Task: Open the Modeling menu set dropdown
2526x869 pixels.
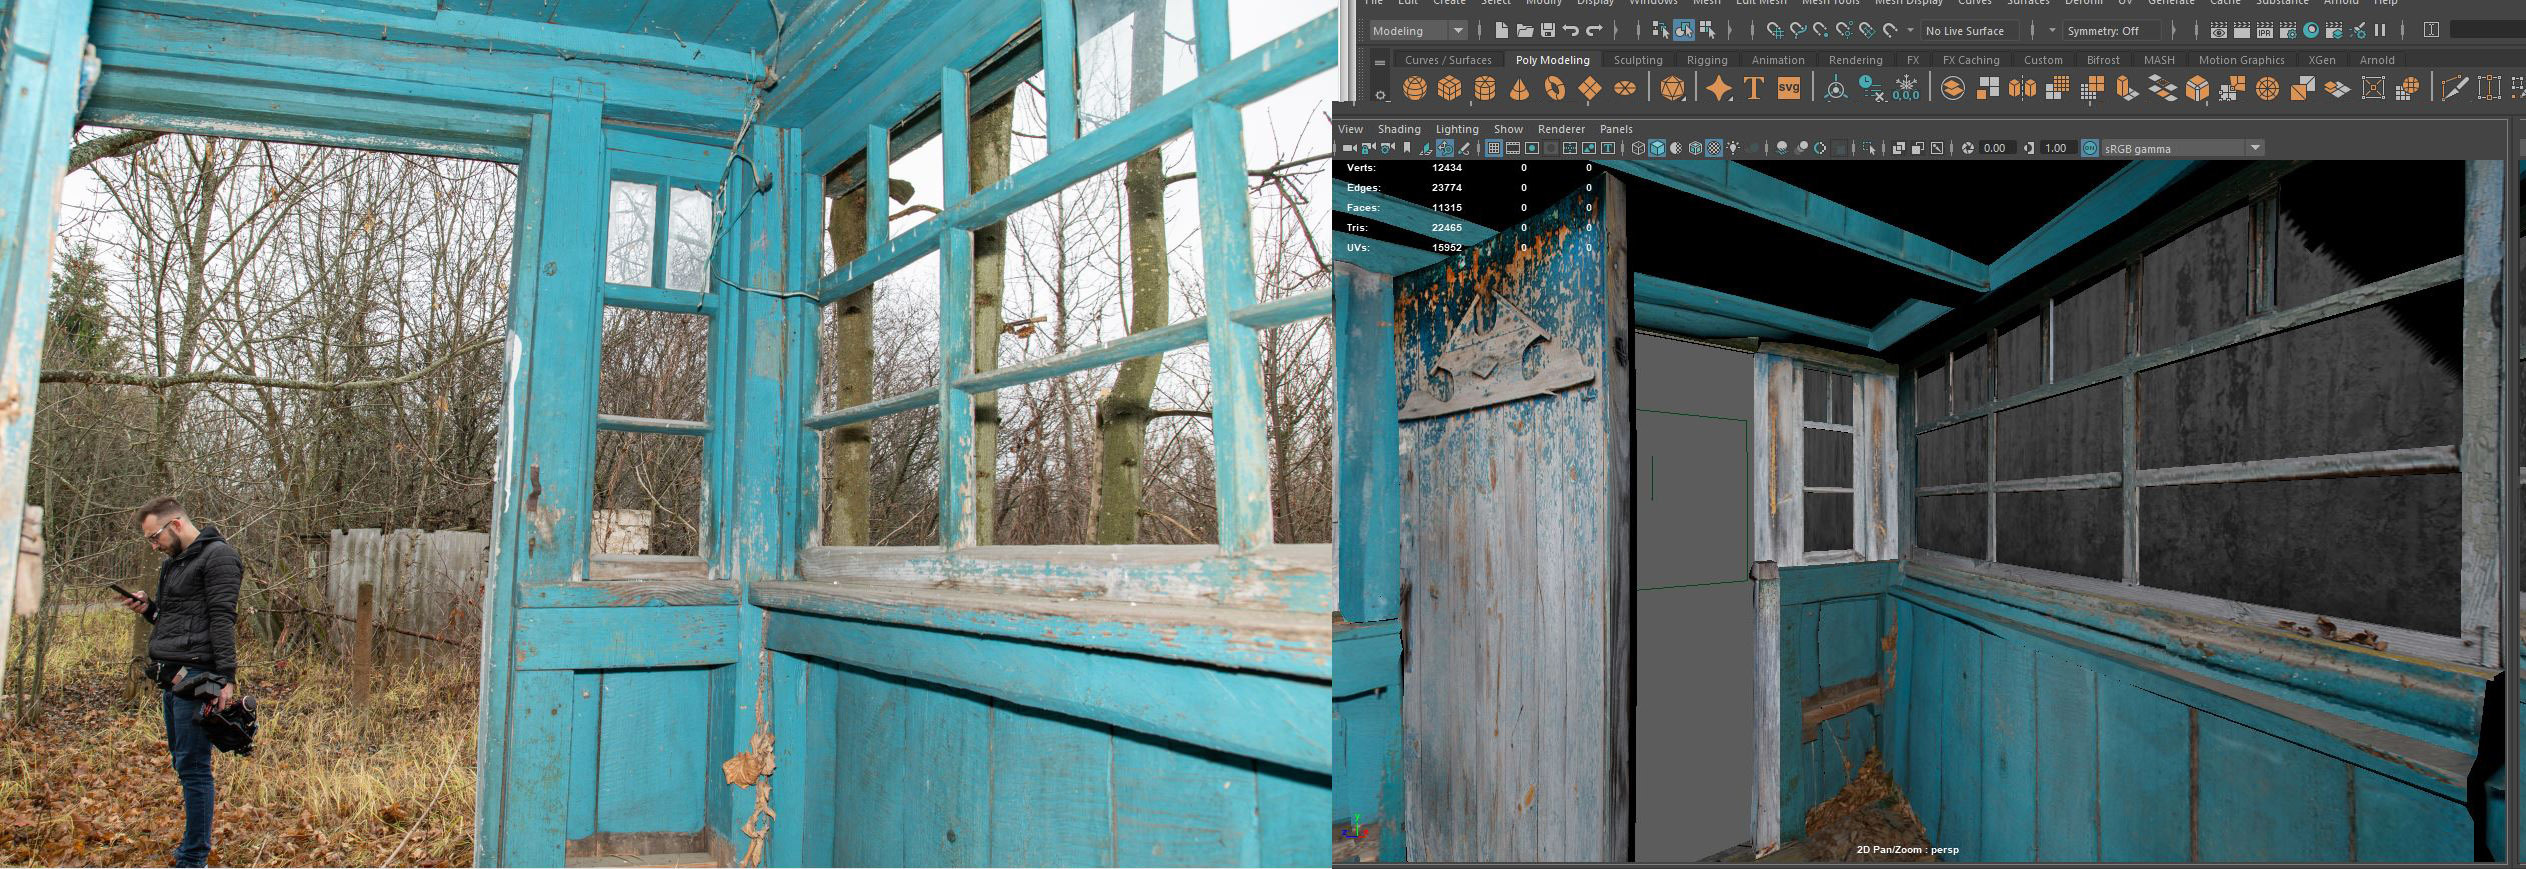Action: coord(1419,31)
